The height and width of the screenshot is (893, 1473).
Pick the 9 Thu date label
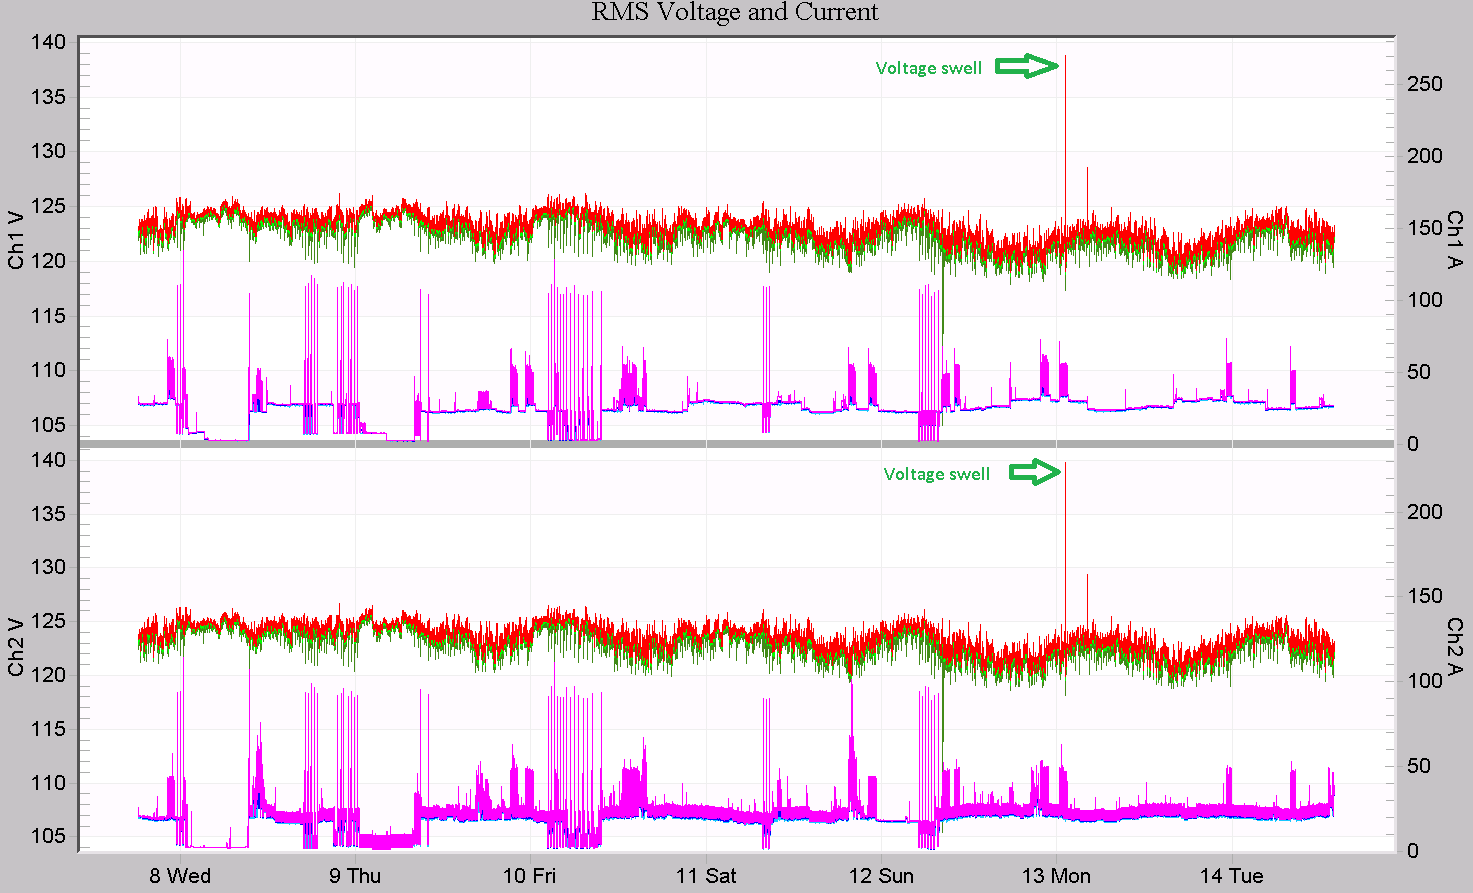coord(355,876)
